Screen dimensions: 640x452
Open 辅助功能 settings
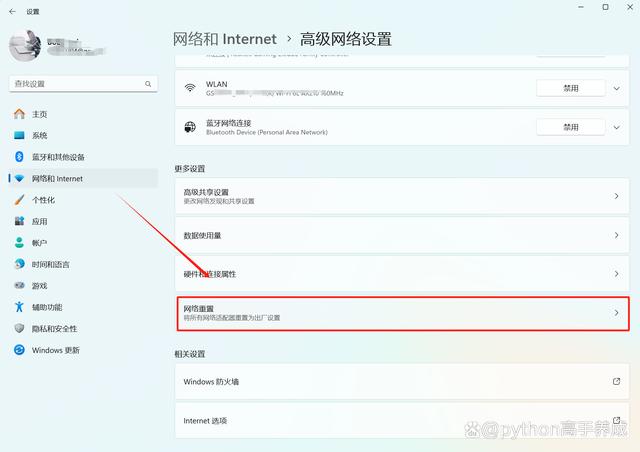[83, 307]
